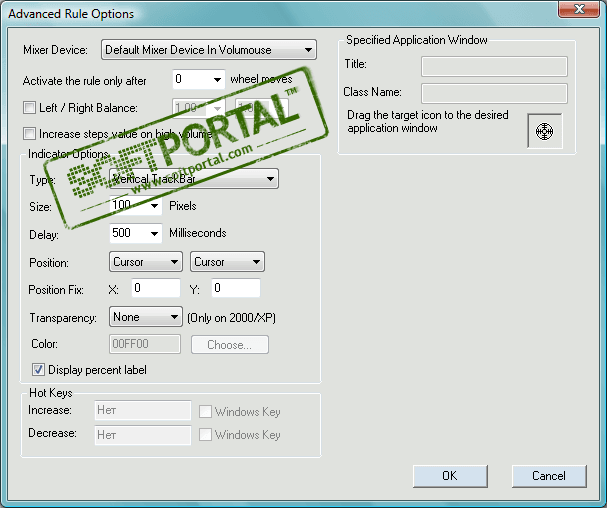Click the Position Fix Y field
607x508 pixels.
(236, 288)
